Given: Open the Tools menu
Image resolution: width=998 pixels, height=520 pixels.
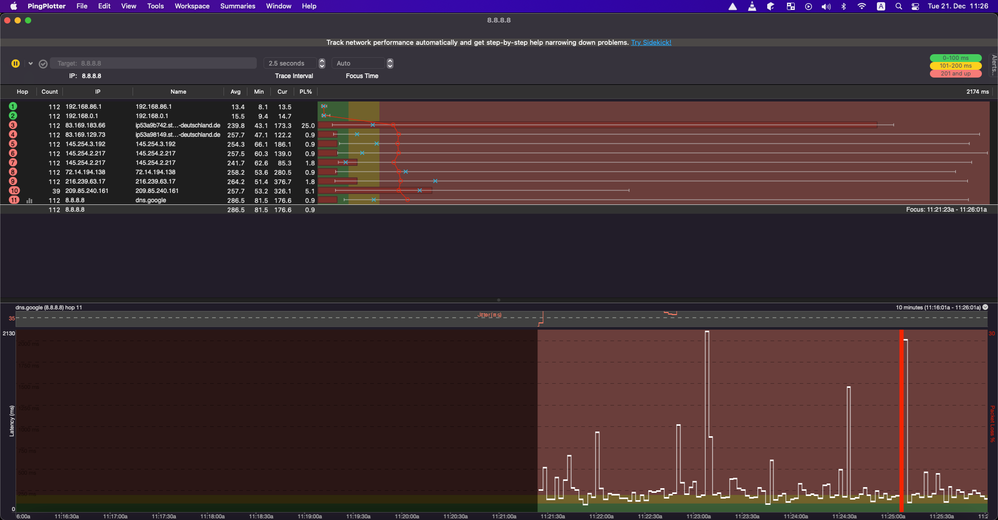Looking at the screenshot, I should pos(155,6).
